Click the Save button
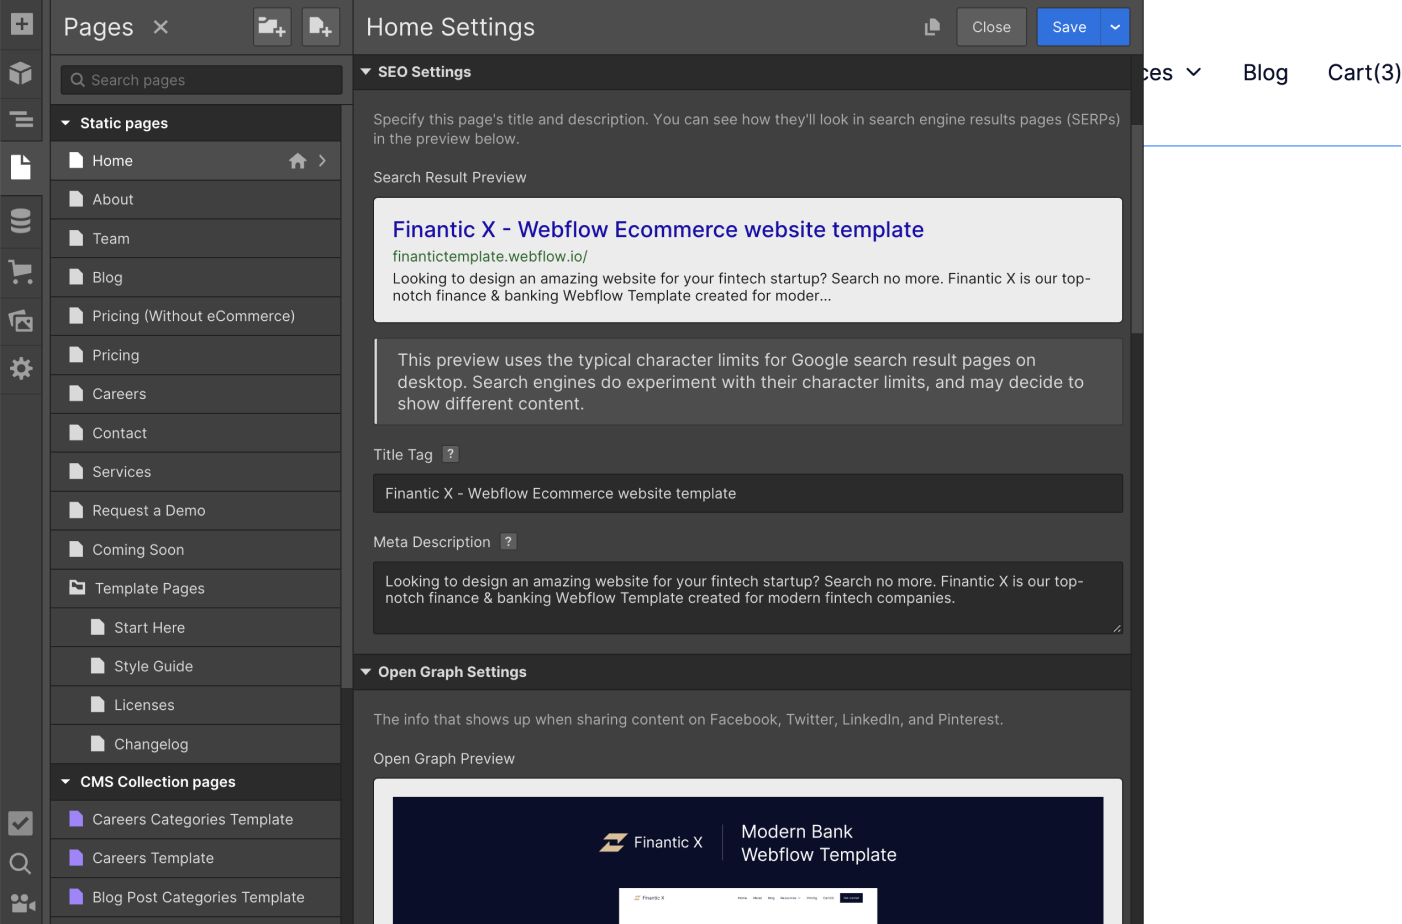 click(1069, 27)
